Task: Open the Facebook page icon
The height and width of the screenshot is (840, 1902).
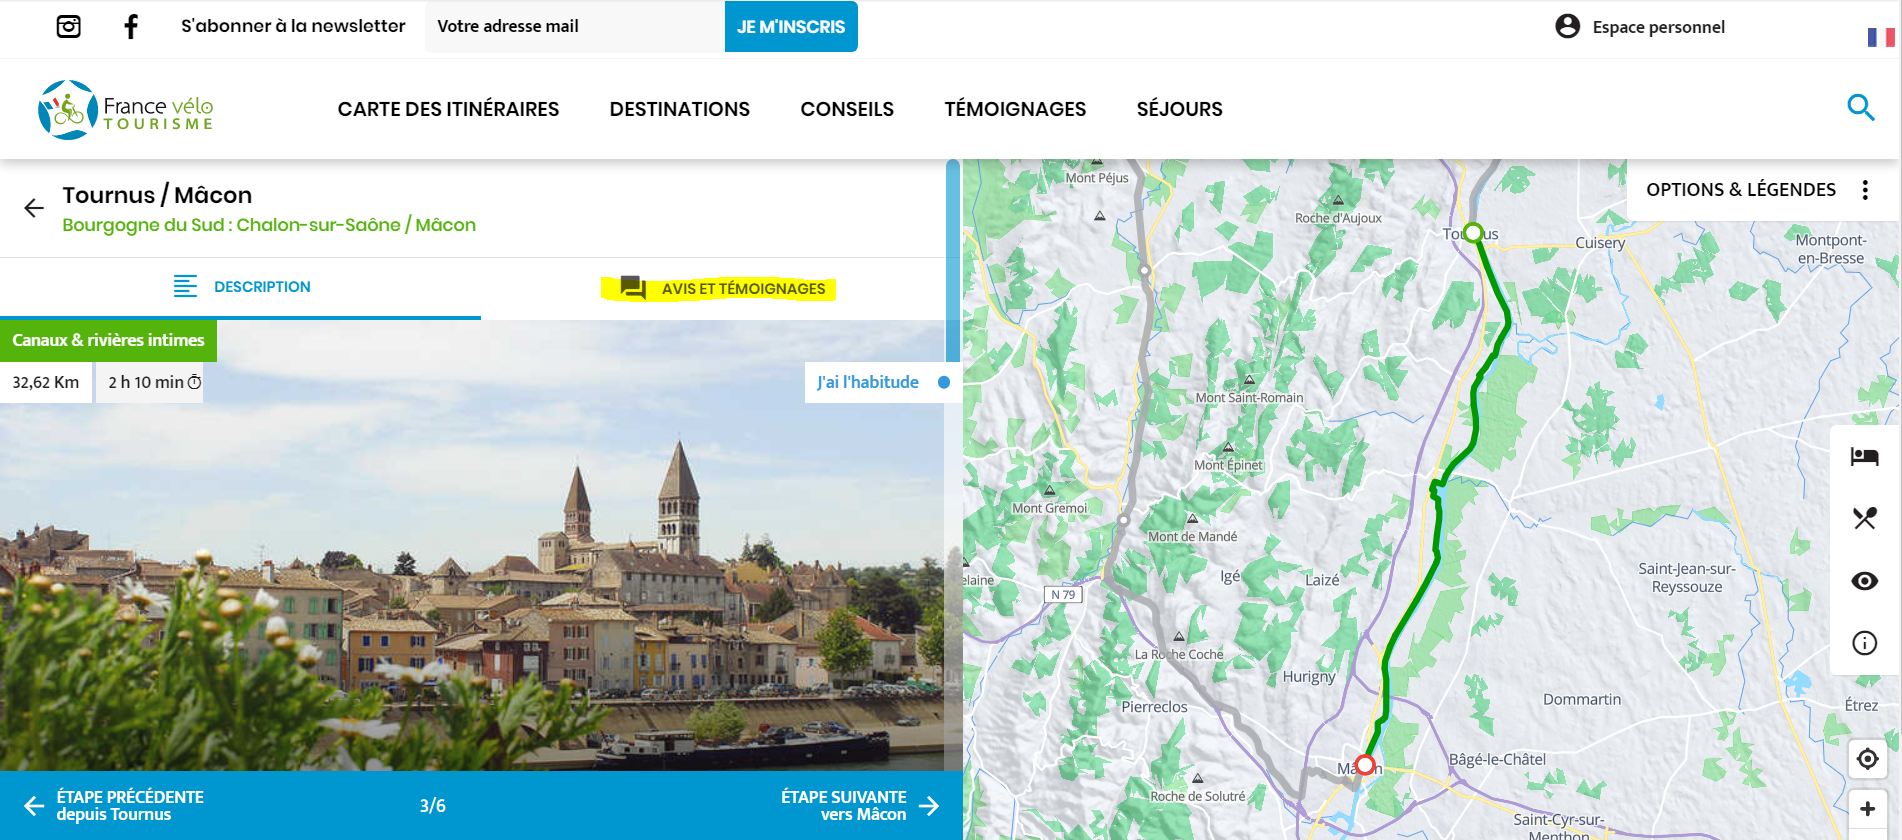Action: tap(131, 27)
